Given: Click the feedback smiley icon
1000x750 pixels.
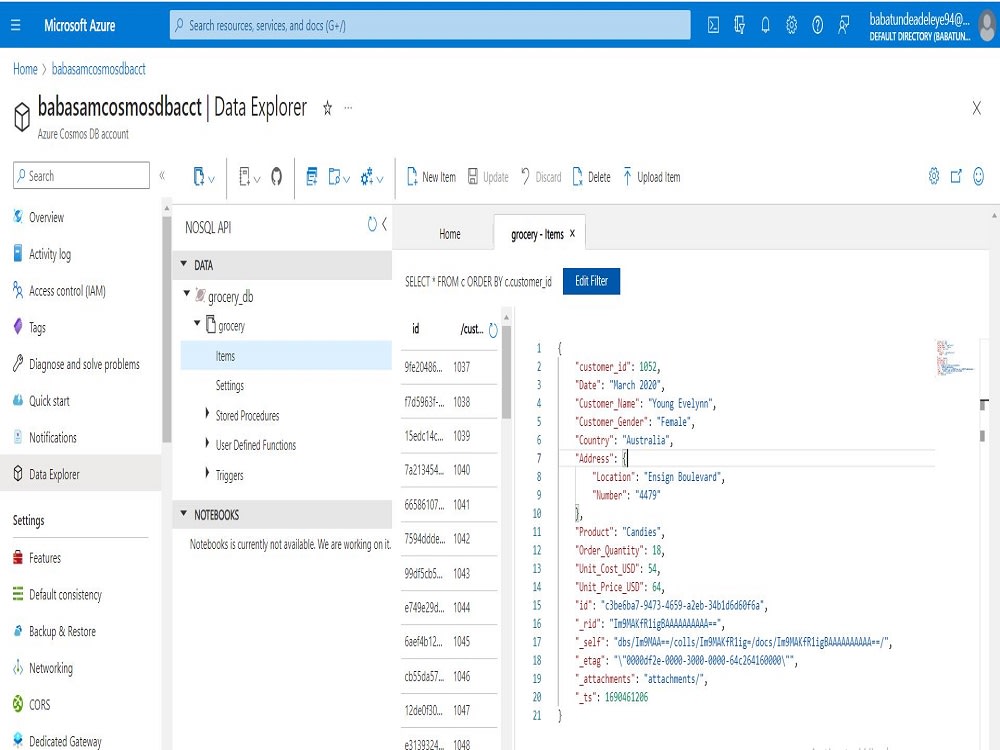Looking at the screenshot, I should coord(979,176).
